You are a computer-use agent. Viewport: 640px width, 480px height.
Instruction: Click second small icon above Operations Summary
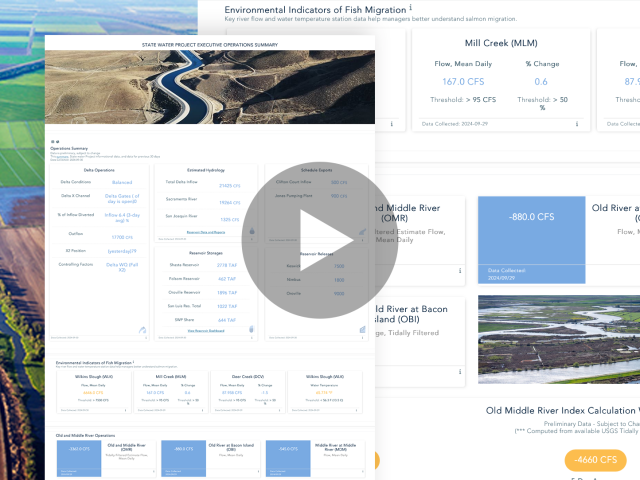pos(57,142)
